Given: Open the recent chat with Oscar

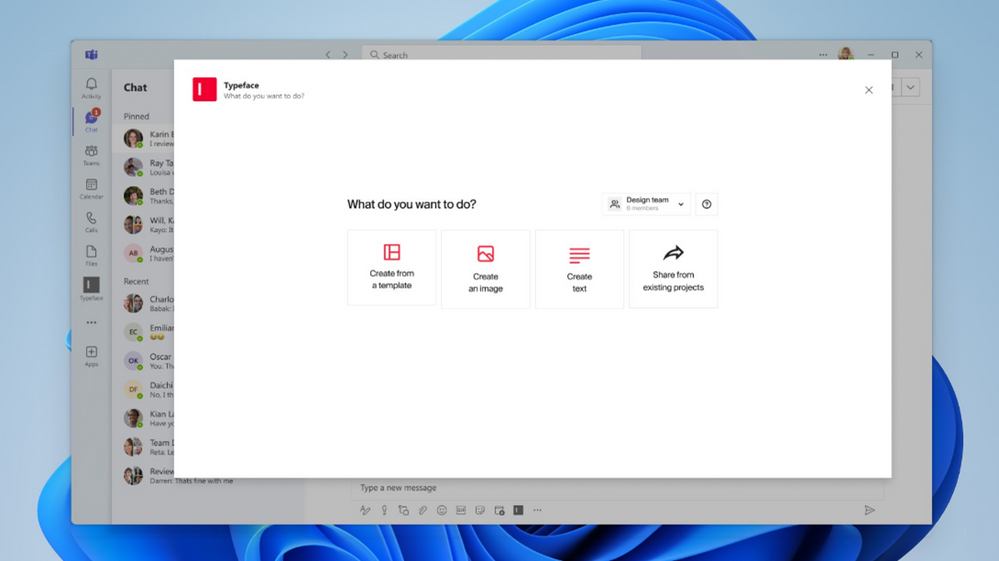Looking at the screenshot, I should (144, 360).
